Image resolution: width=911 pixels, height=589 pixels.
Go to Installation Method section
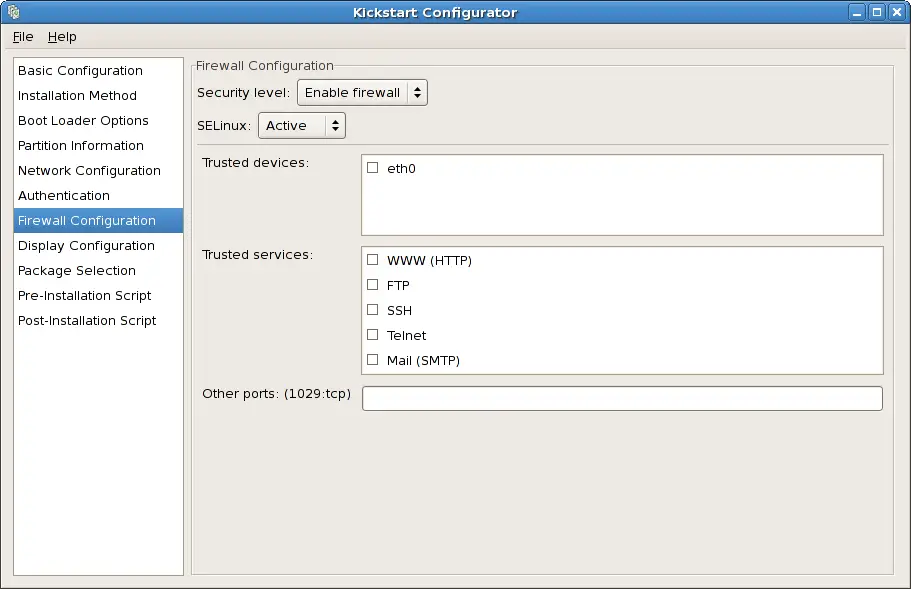point(77,96)
